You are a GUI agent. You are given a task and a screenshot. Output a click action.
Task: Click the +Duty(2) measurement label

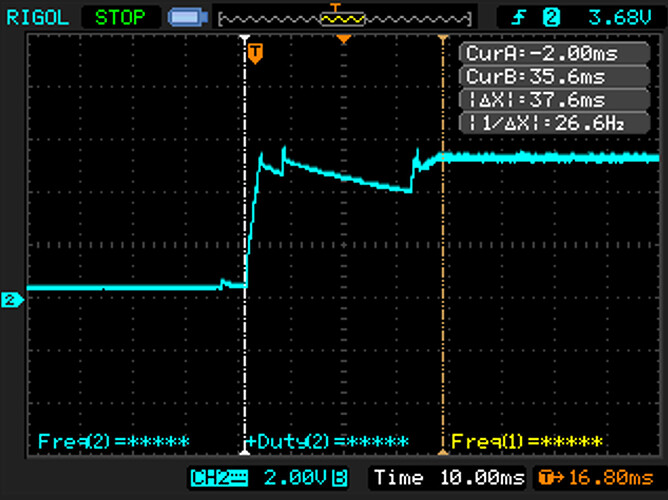(328, 441)
